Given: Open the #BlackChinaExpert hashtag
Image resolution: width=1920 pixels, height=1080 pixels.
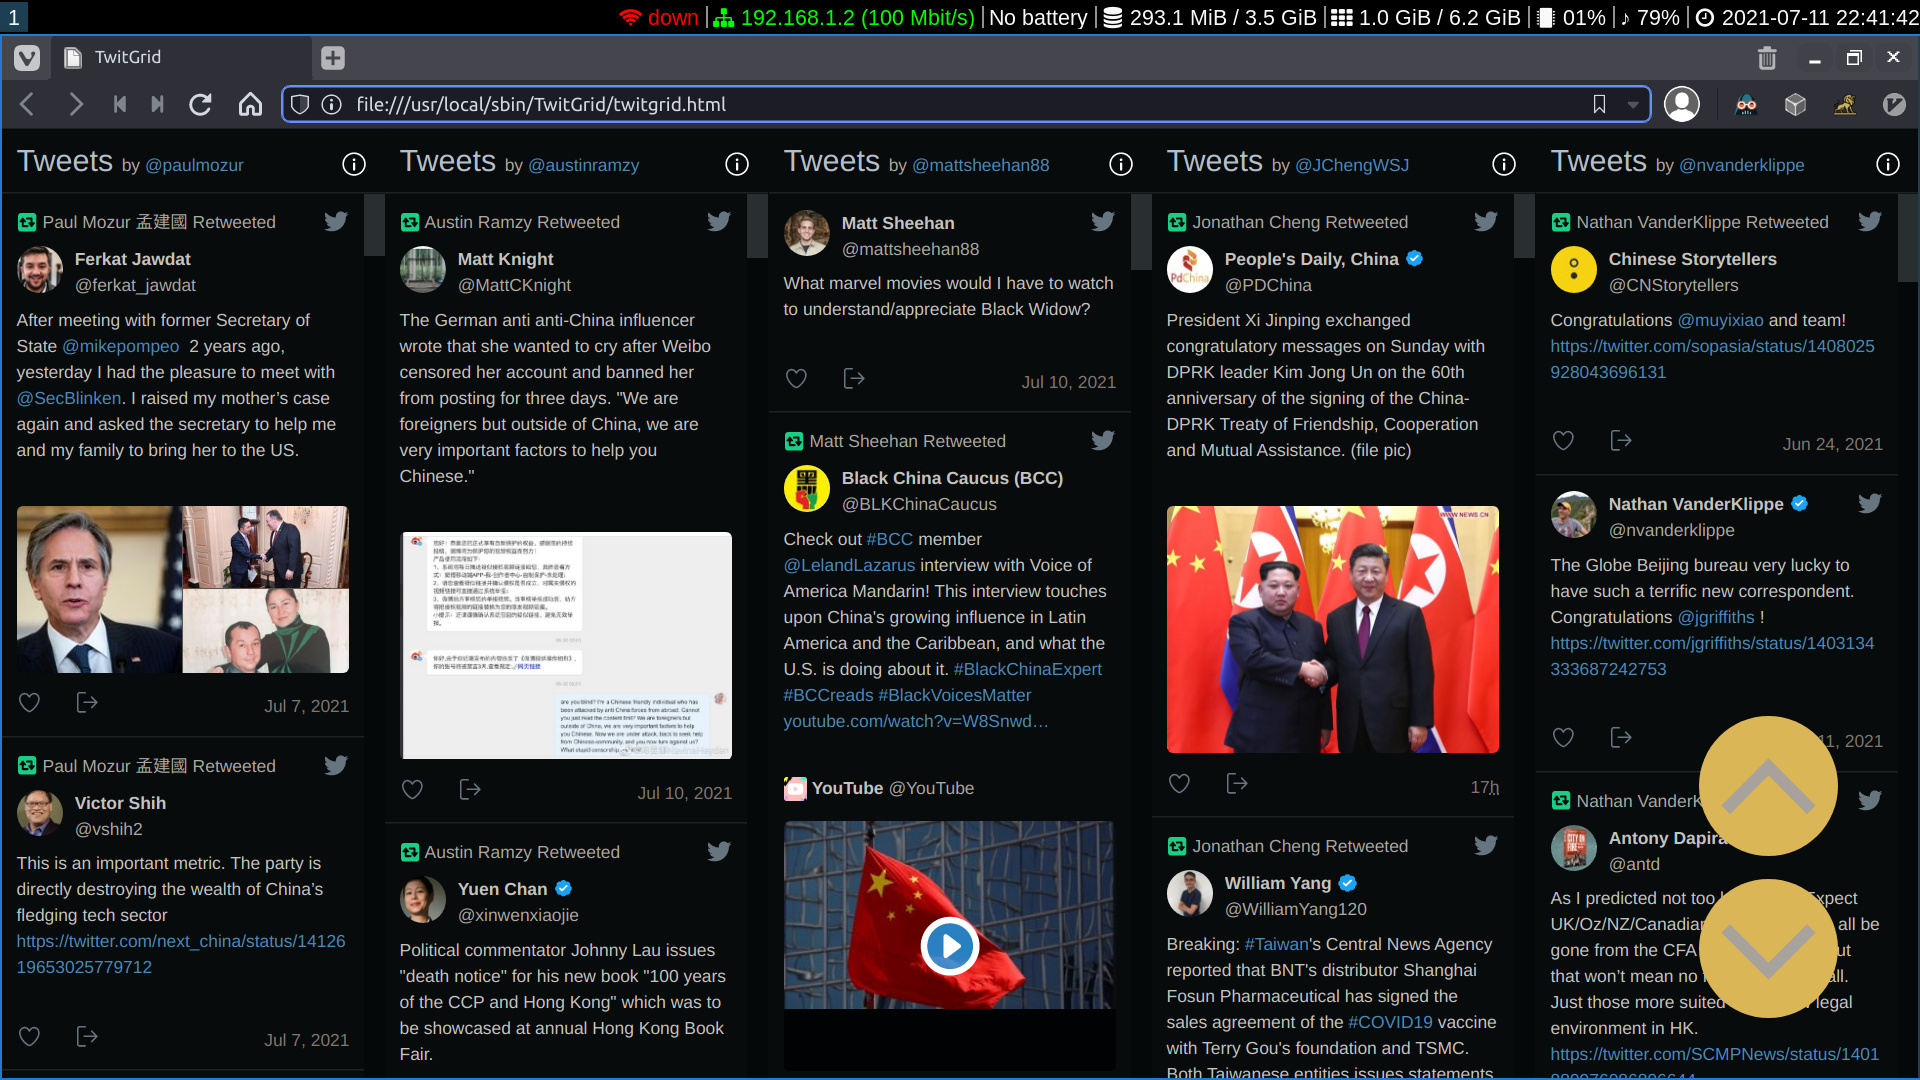Looking at the screenshot, I should [1028, 669].
